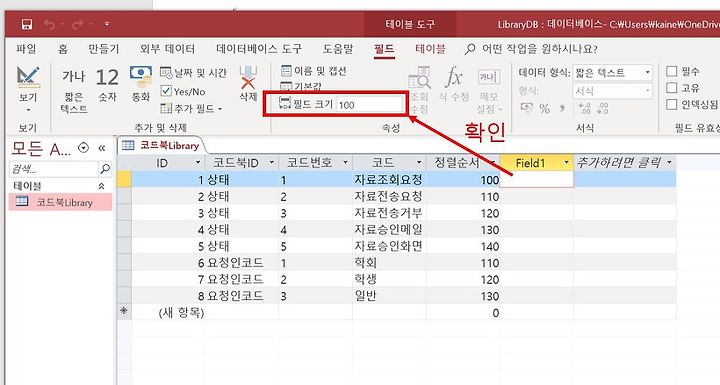The image size is (720, 385).
Task: Open the 외부 데이터 ribbon tab
Action: (x=167, y=49)
